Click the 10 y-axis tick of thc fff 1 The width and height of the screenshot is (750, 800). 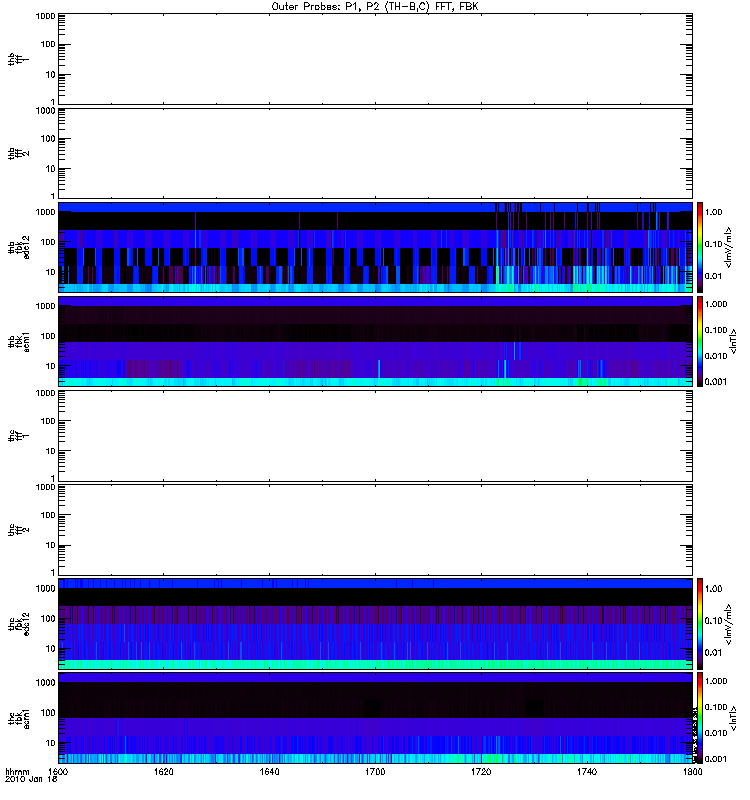click(x=51, y=451)
